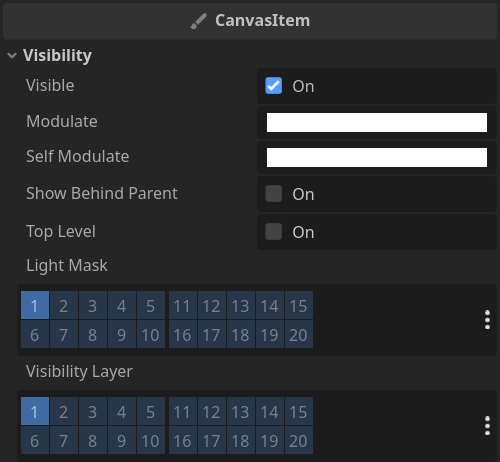Open Light Mask three-dot options menu
Screen dimensions: 500x462
point(487,320)
